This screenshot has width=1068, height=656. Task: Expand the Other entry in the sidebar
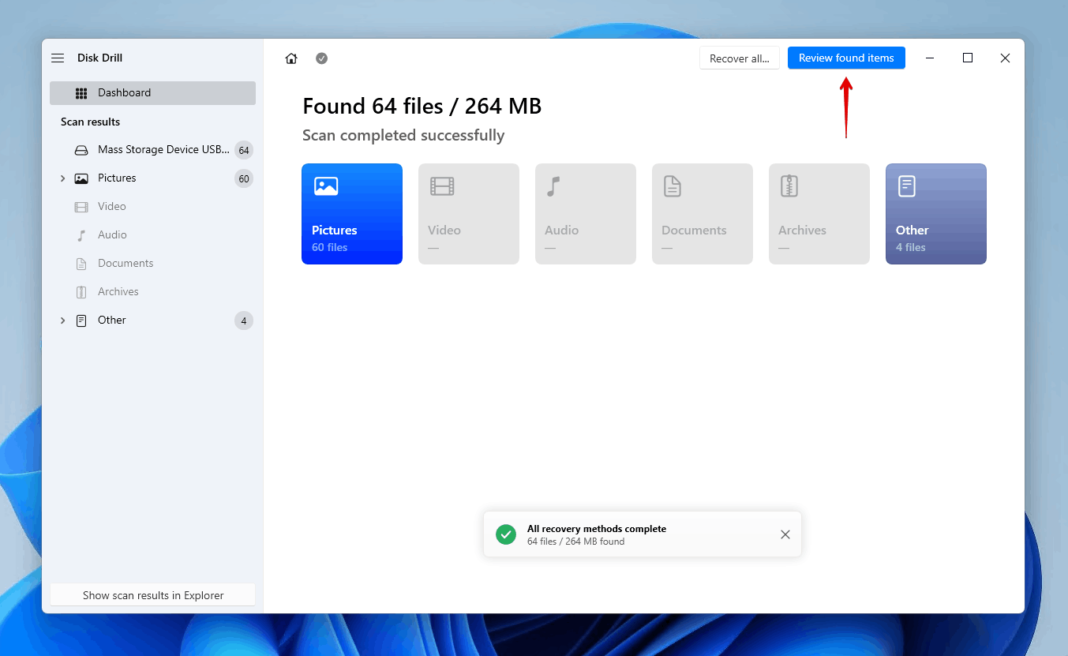click(63, 320)
